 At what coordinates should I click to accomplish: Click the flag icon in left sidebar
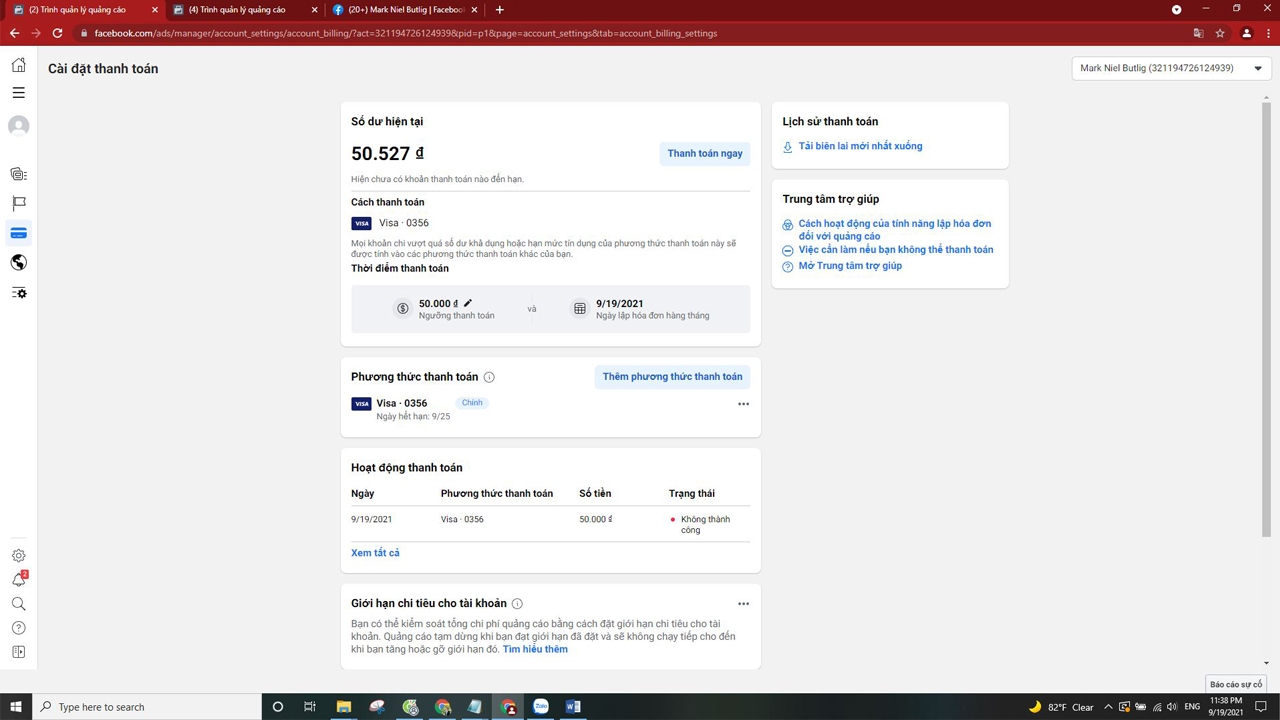pos(18,203)
